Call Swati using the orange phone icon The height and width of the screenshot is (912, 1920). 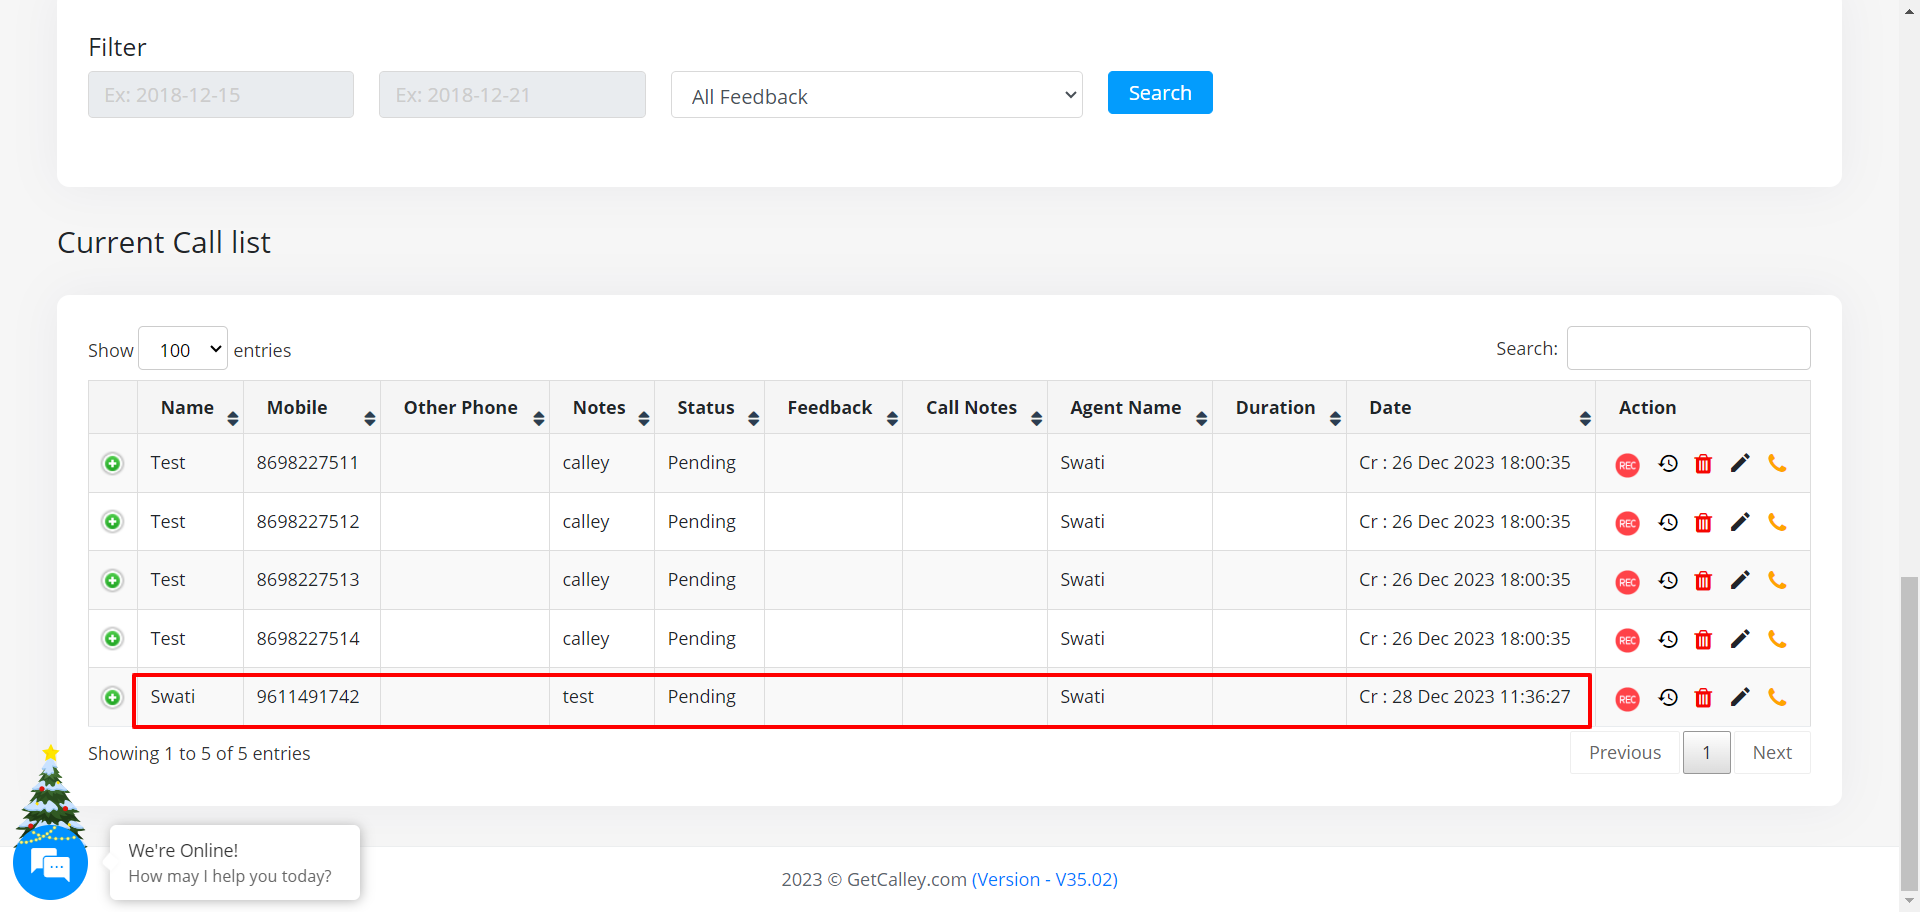(x=1777, y=698)
